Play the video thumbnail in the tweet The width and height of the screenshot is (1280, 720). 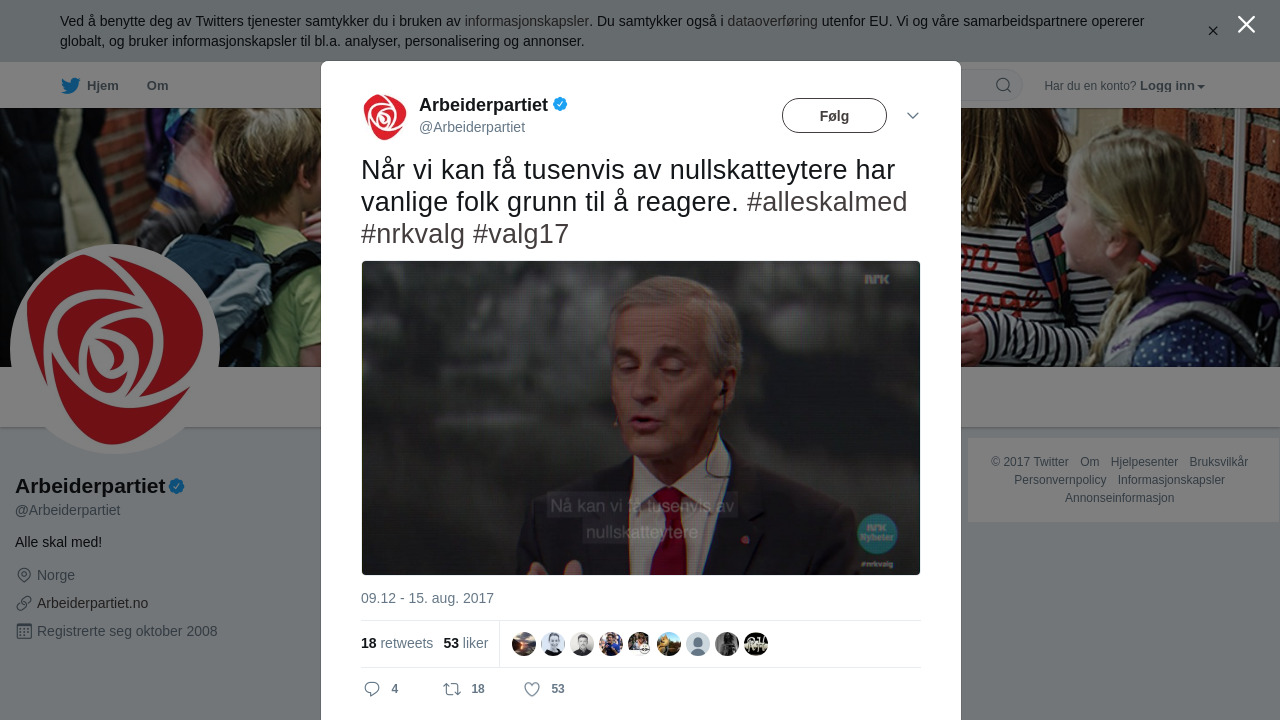641,418
